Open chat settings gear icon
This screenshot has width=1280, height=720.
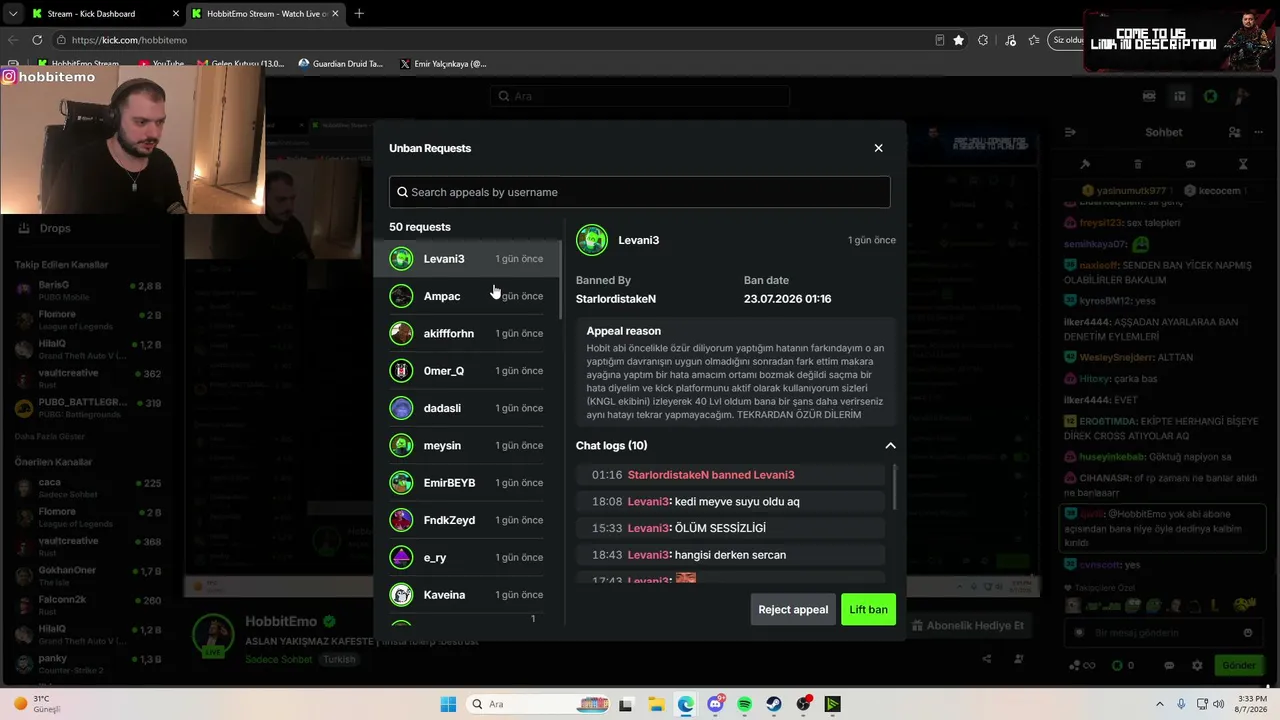pos(1197,665)
